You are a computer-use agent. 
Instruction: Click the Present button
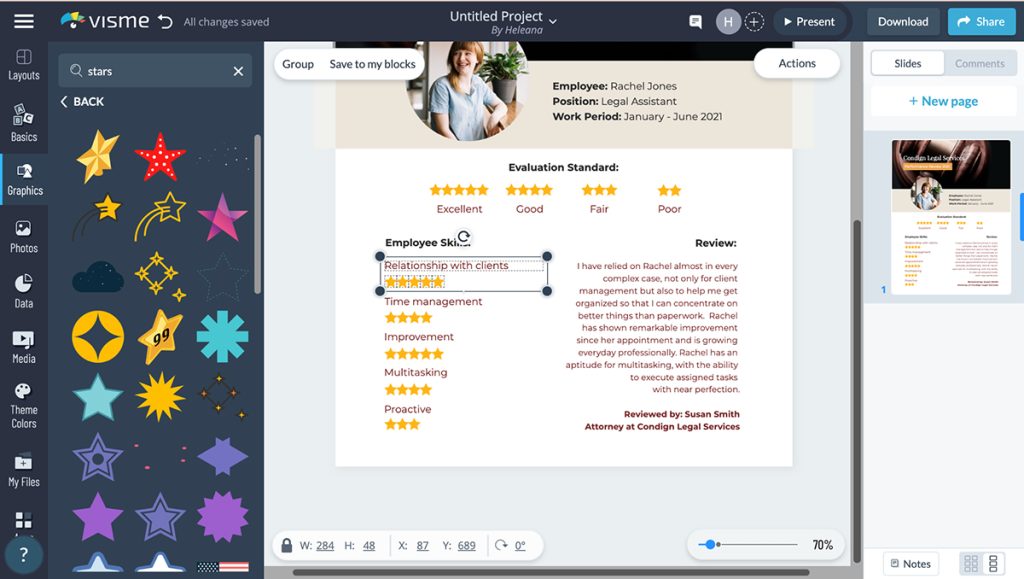[811, 21]
